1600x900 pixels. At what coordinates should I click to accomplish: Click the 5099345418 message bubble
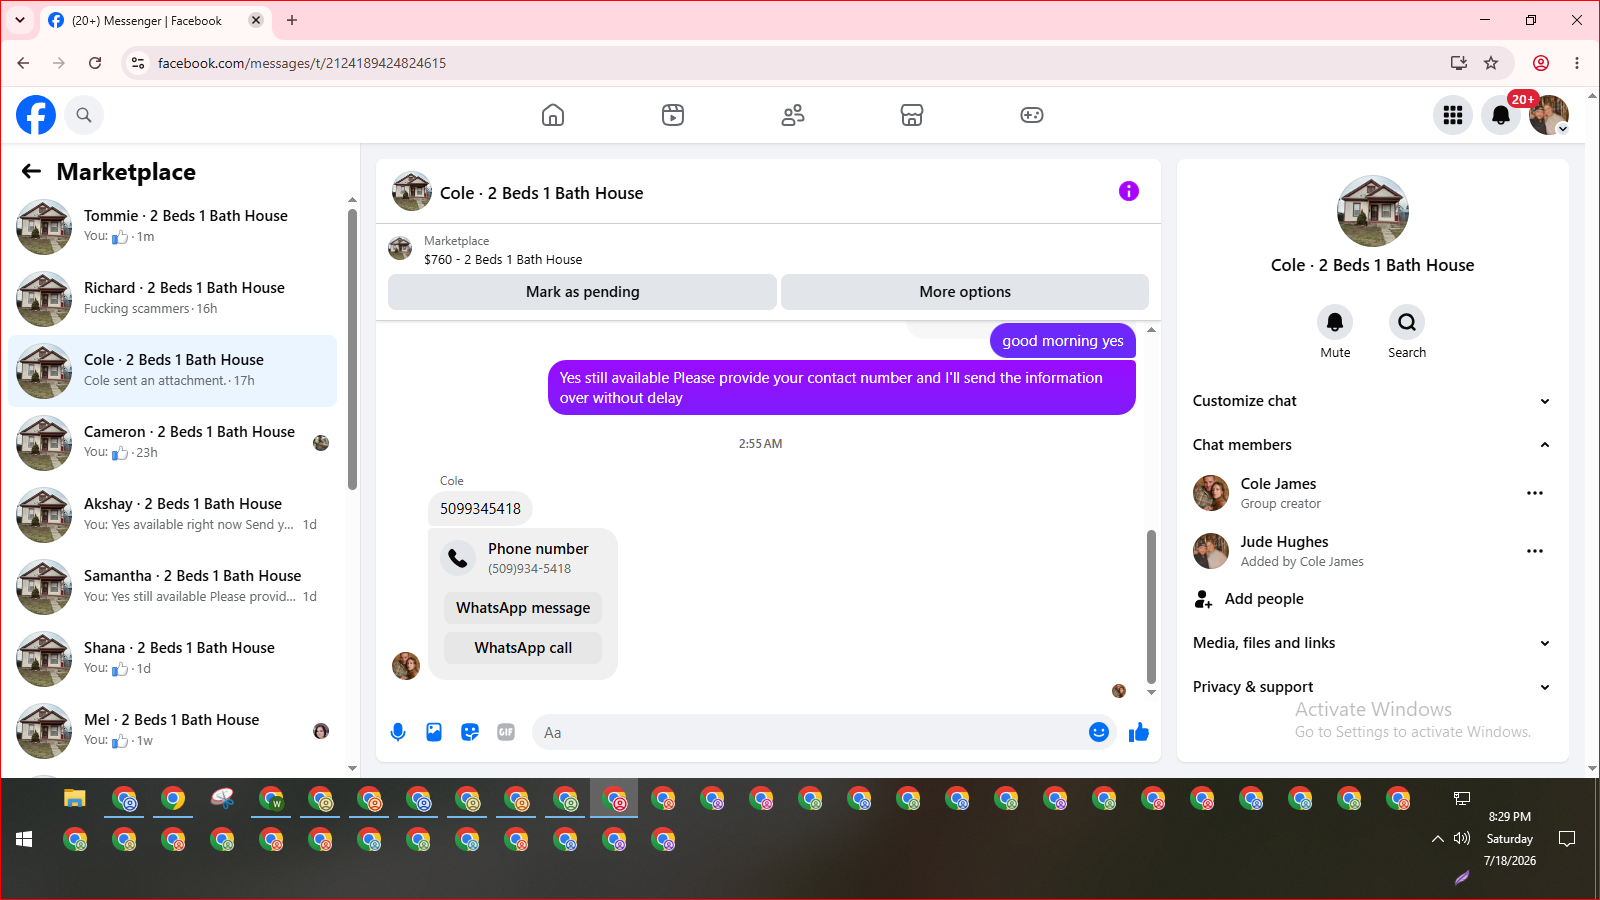[480, 508]
